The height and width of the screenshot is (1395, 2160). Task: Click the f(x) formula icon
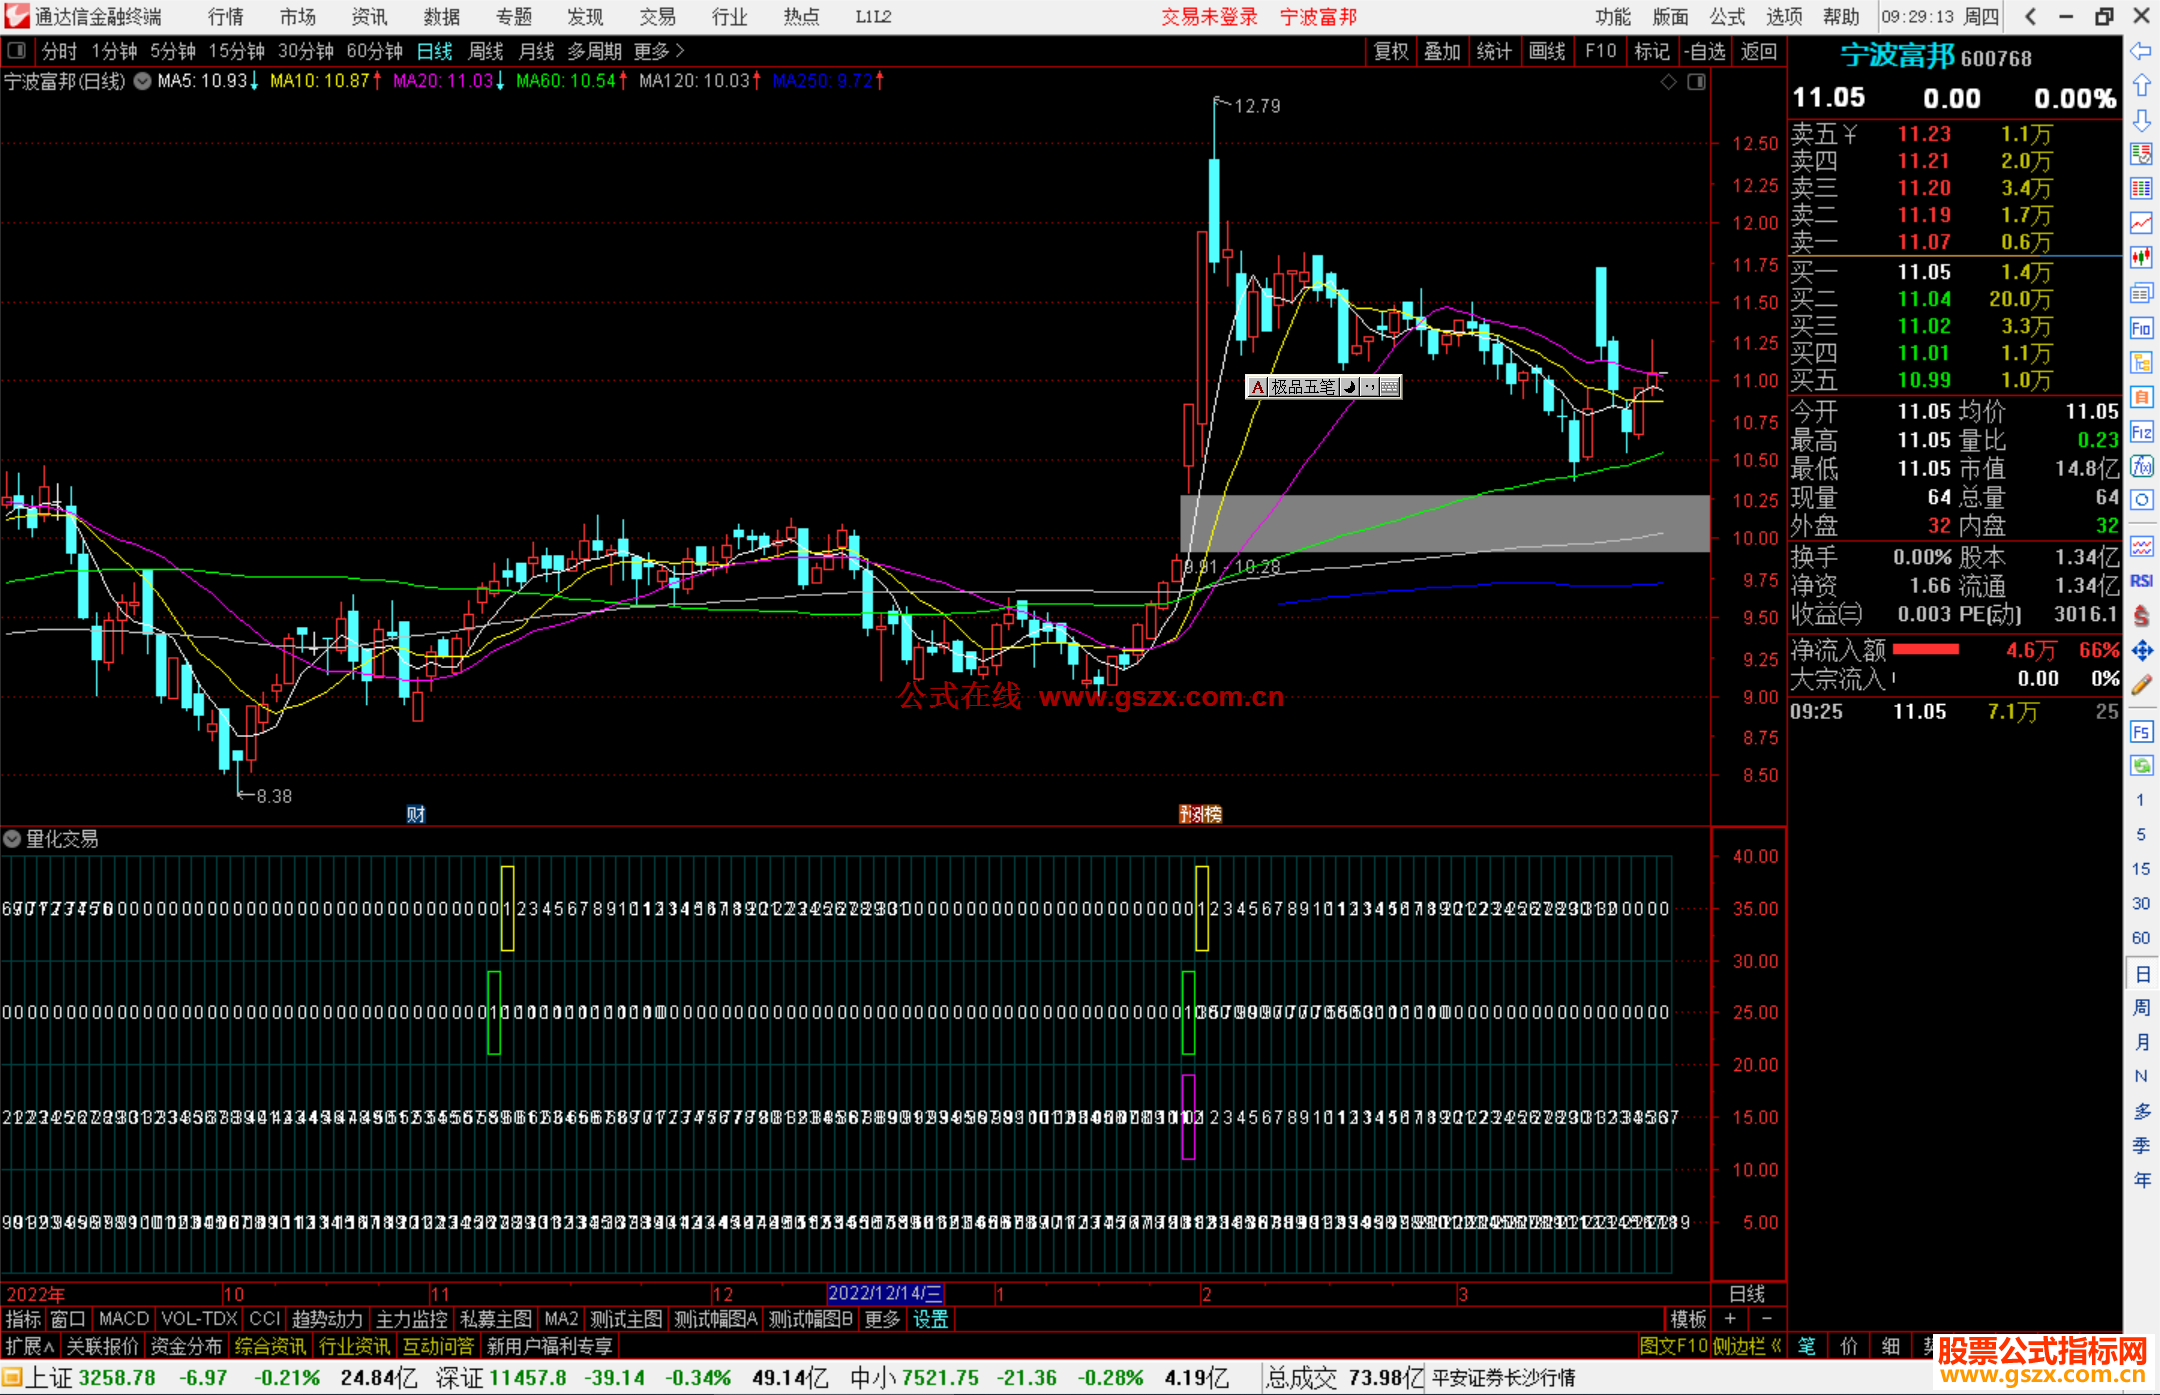(x=2141, y=466)
